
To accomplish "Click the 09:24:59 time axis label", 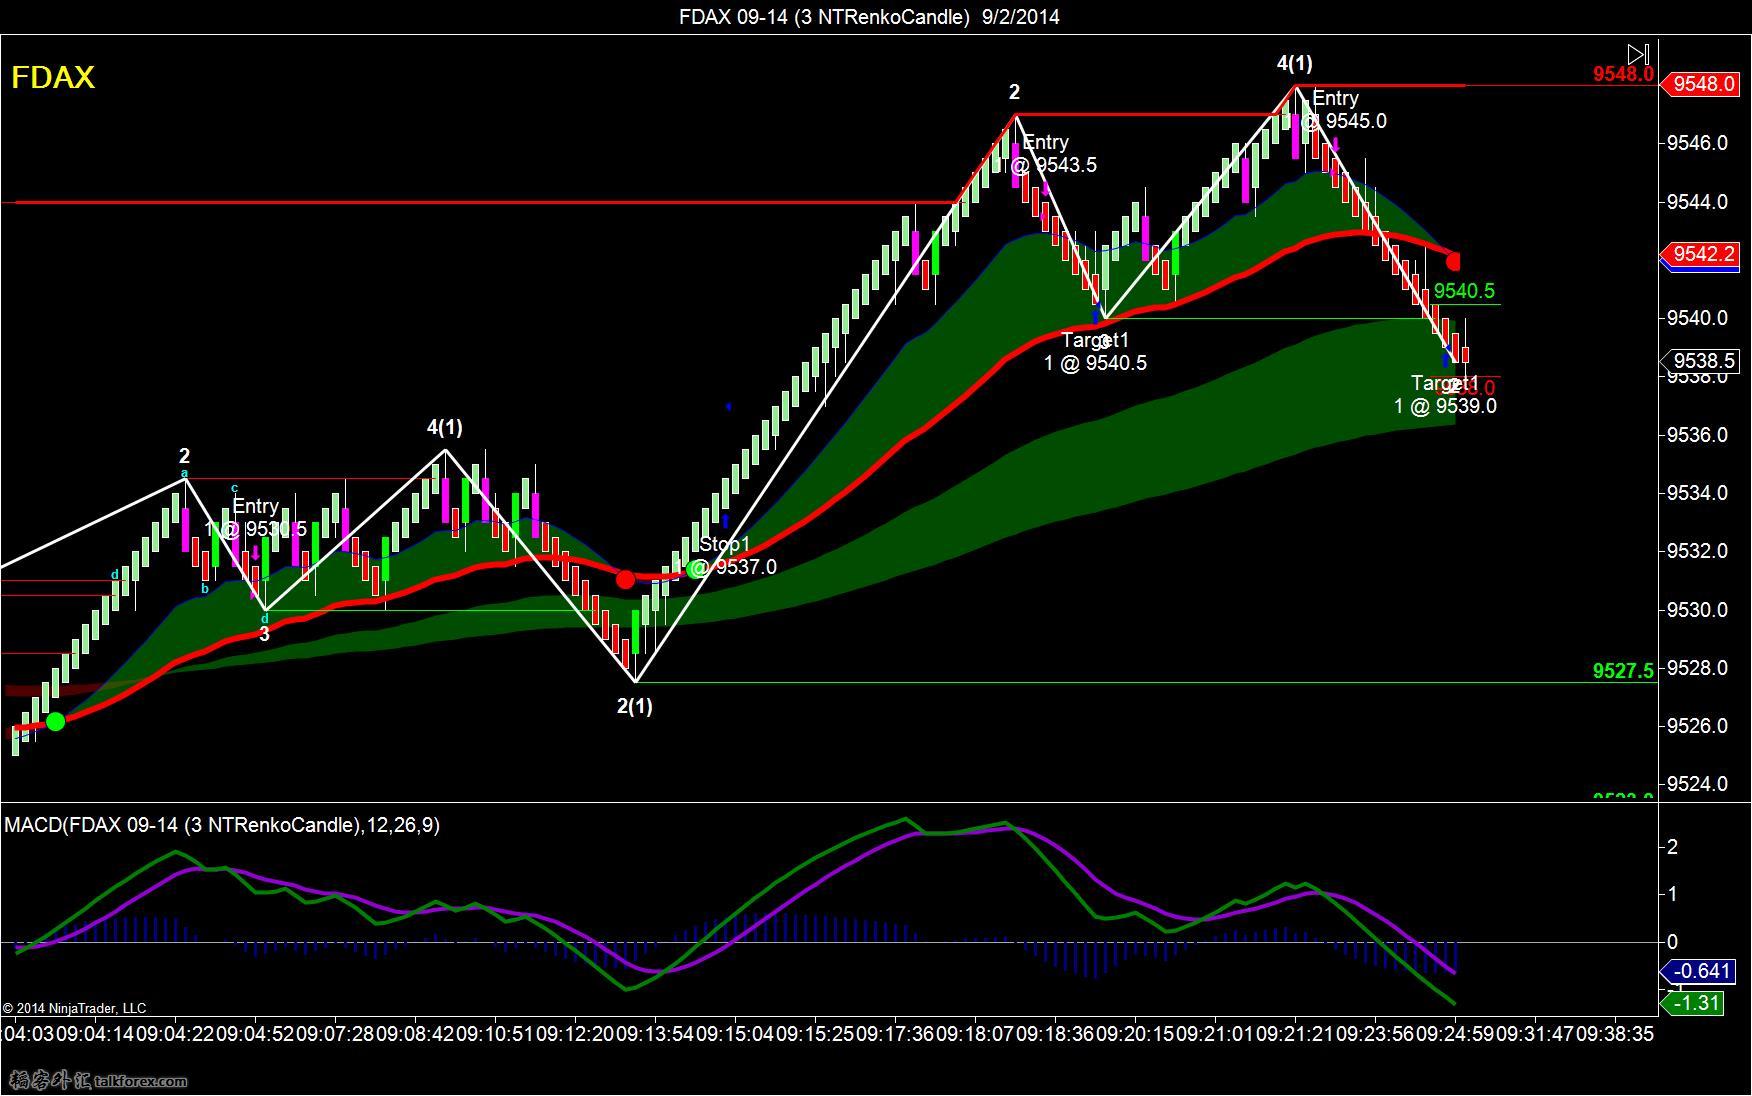I will click(x=1453, y=1034).
